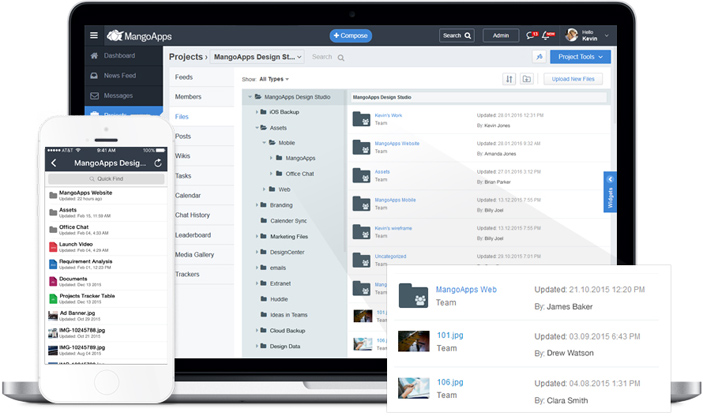The height and width of the screenshot is (416, 703).
Task: Switch to the Tasks tab
Action: [x=183, y=176]
